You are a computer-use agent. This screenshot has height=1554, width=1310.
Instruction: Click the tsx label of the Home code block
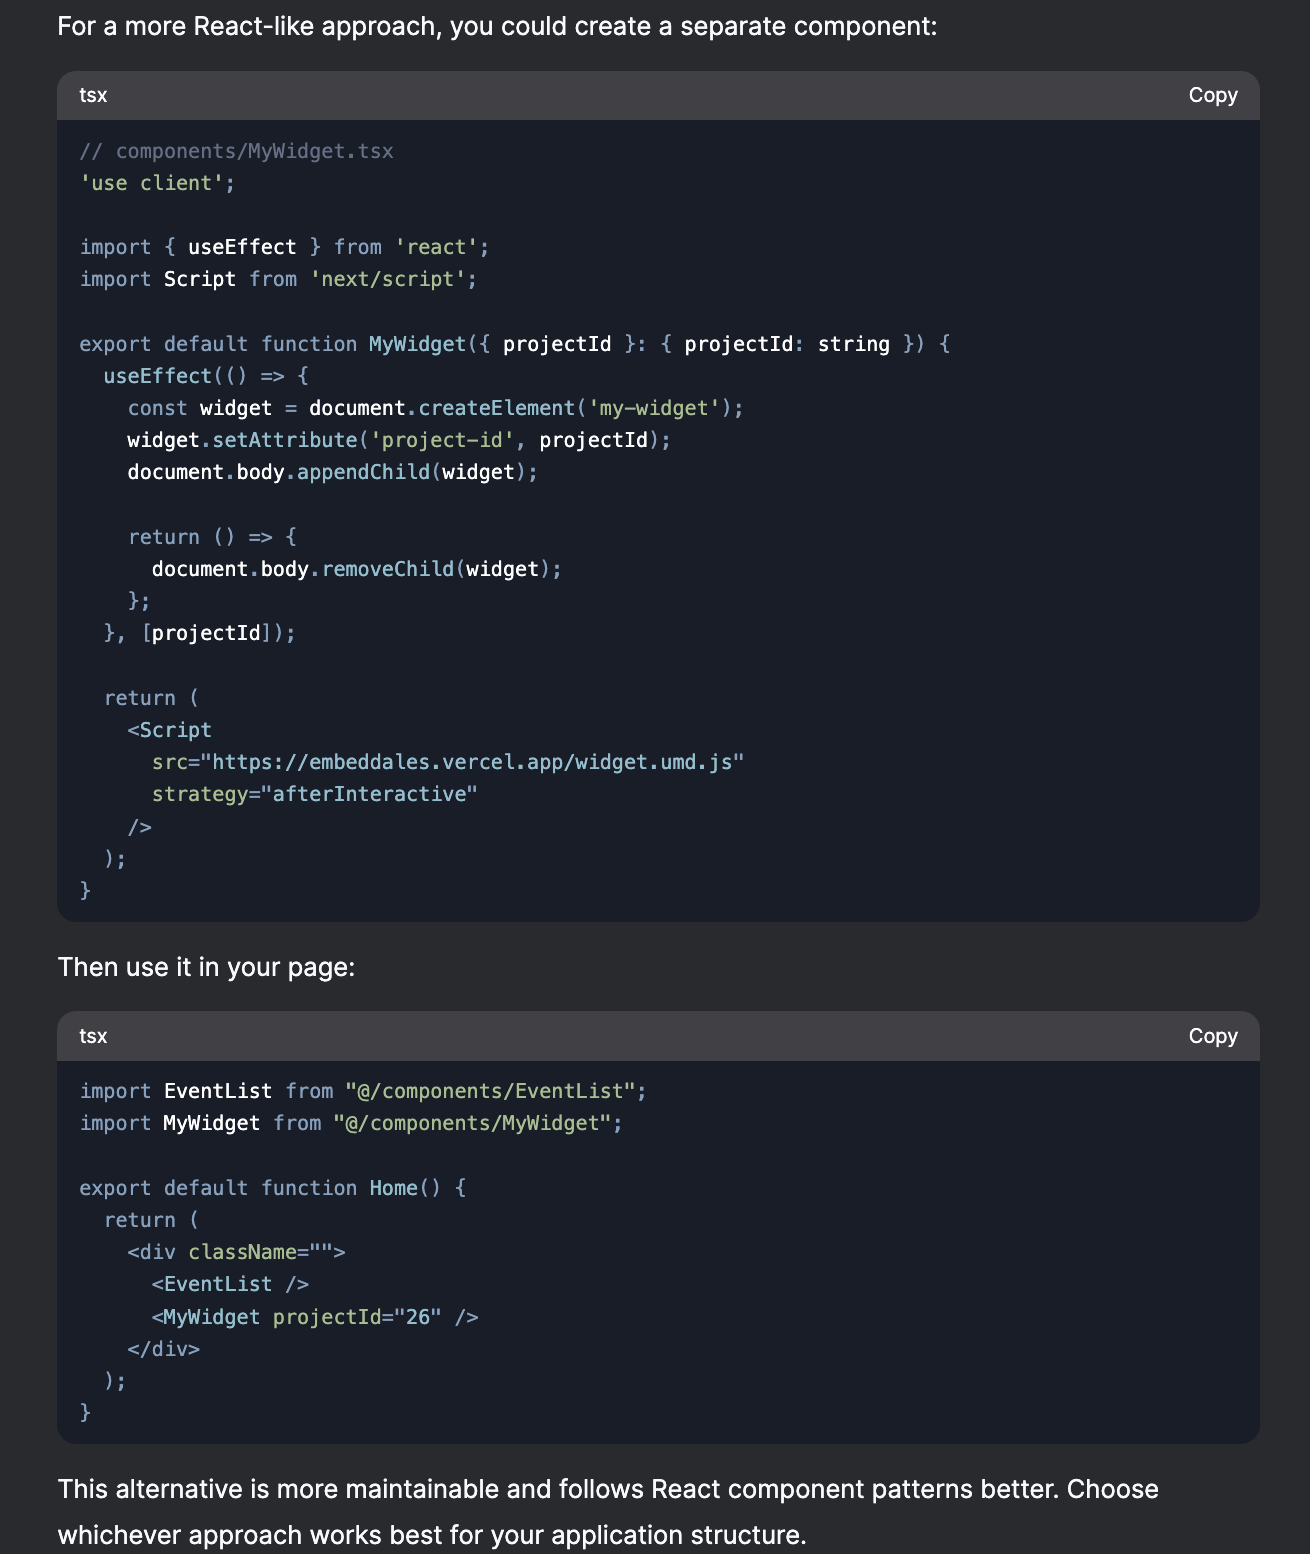tap(93, 1036)
